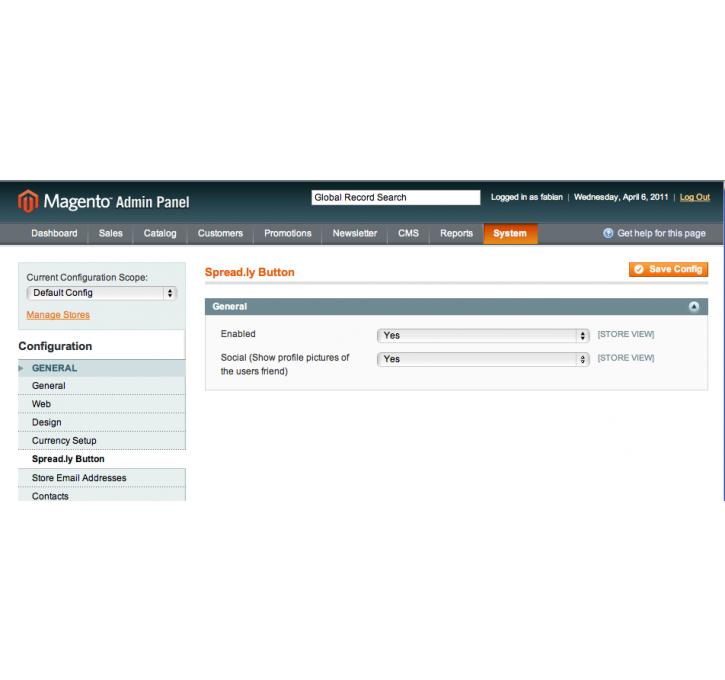Viewport: 725px width, 680px height.
Task: Click the Spread.ly Button page heading
Action: point(250,272)
